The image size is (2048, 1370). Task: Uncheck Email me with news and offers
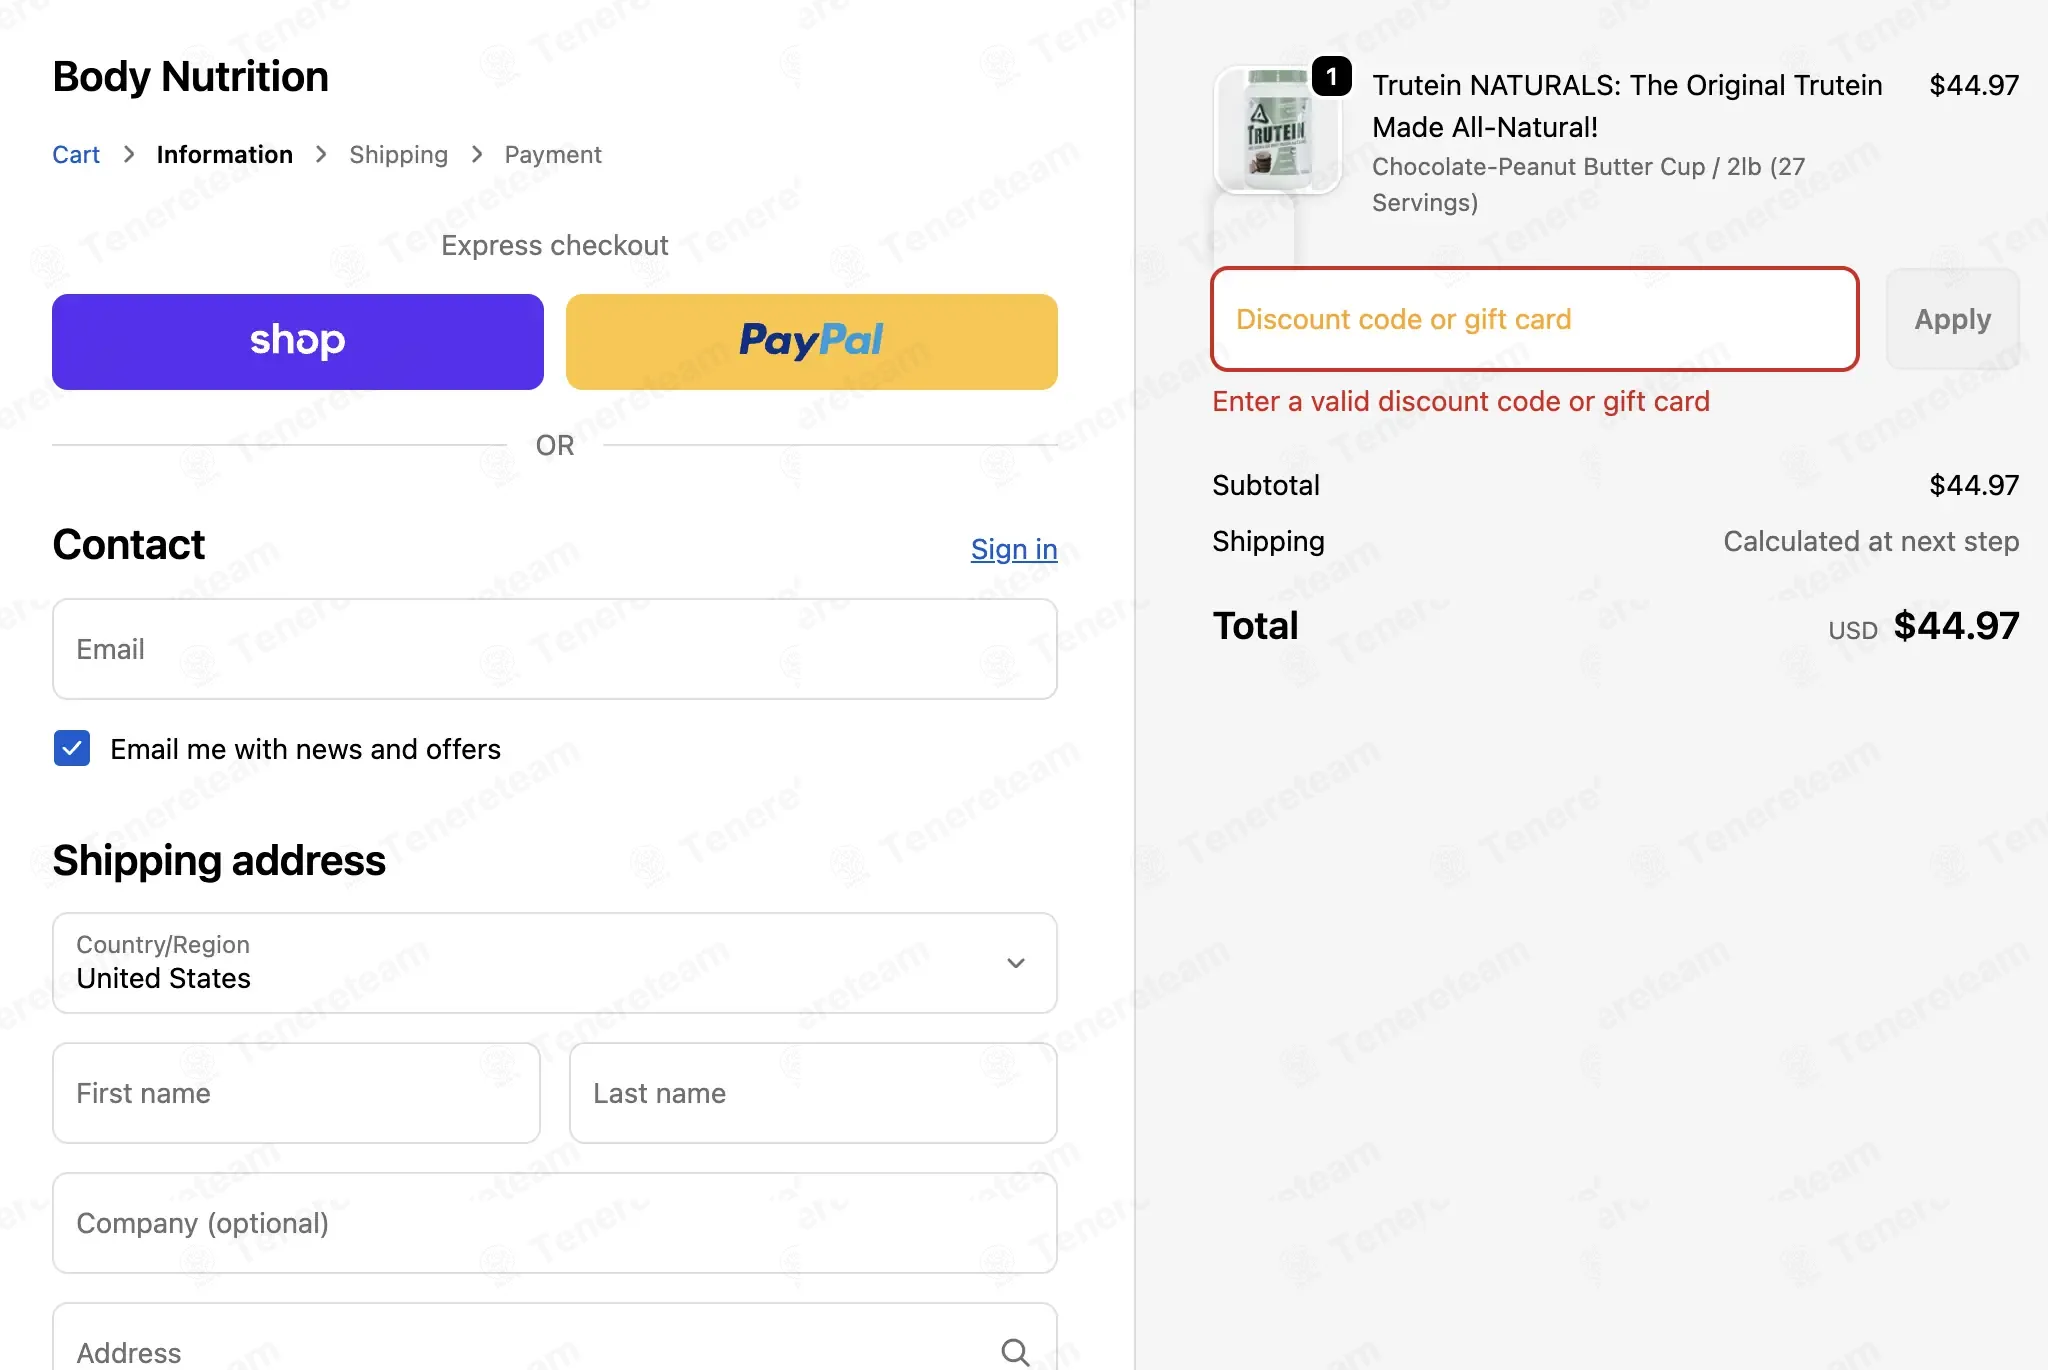click(72, 748)
